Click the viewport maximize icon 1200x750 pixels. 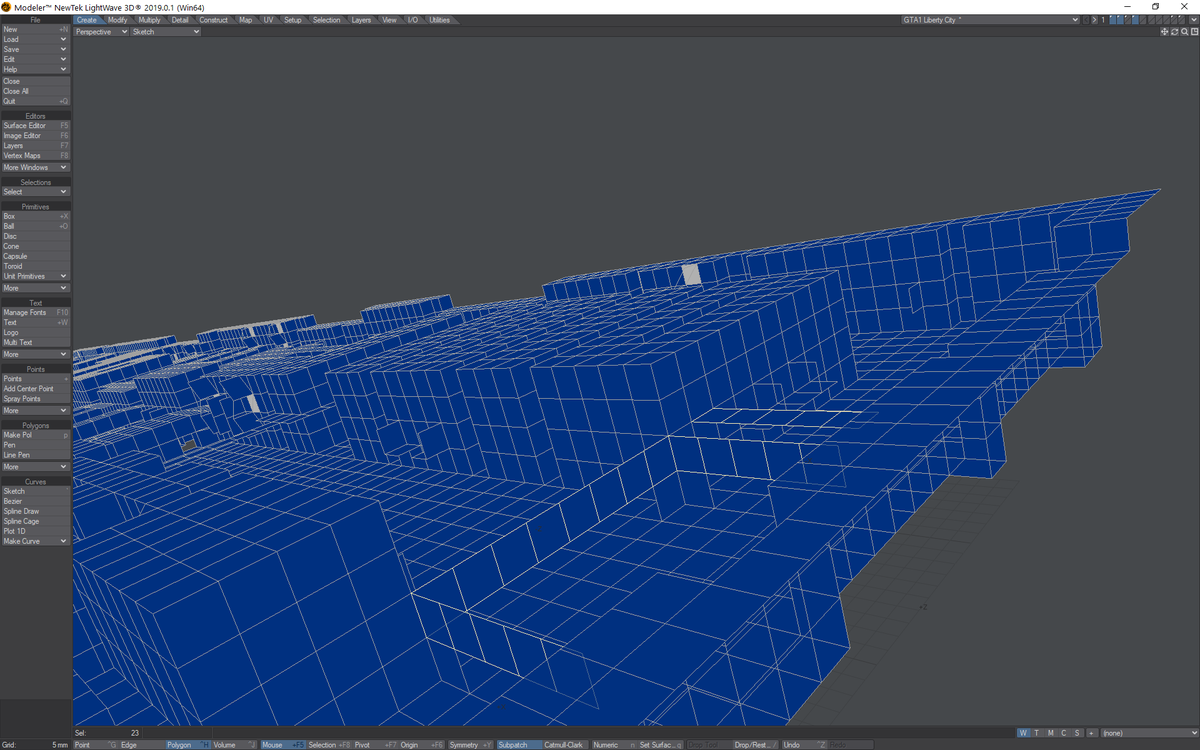click(x=1194, y=32)
